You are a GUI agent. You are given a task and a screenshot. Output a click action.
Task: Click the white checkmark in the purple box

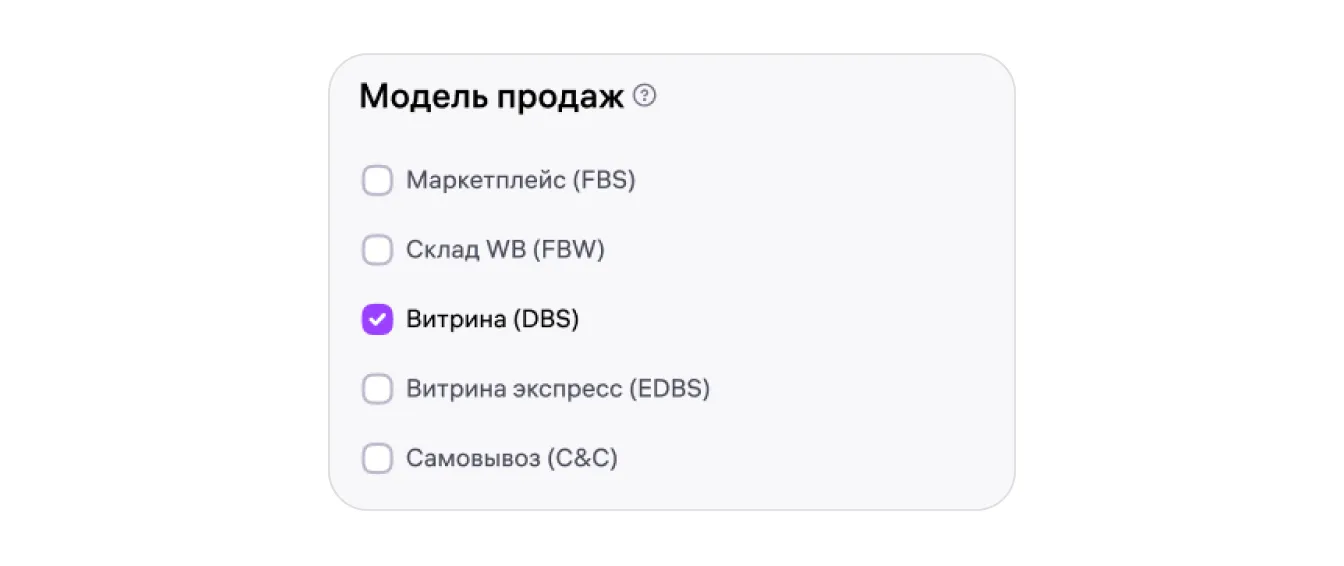click(x=377, y=320)
